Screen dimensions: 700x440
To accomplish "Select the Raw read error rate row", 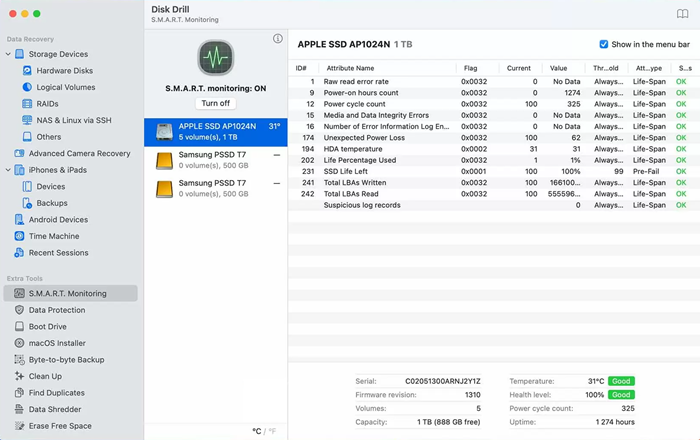I will tap(494, 82).
